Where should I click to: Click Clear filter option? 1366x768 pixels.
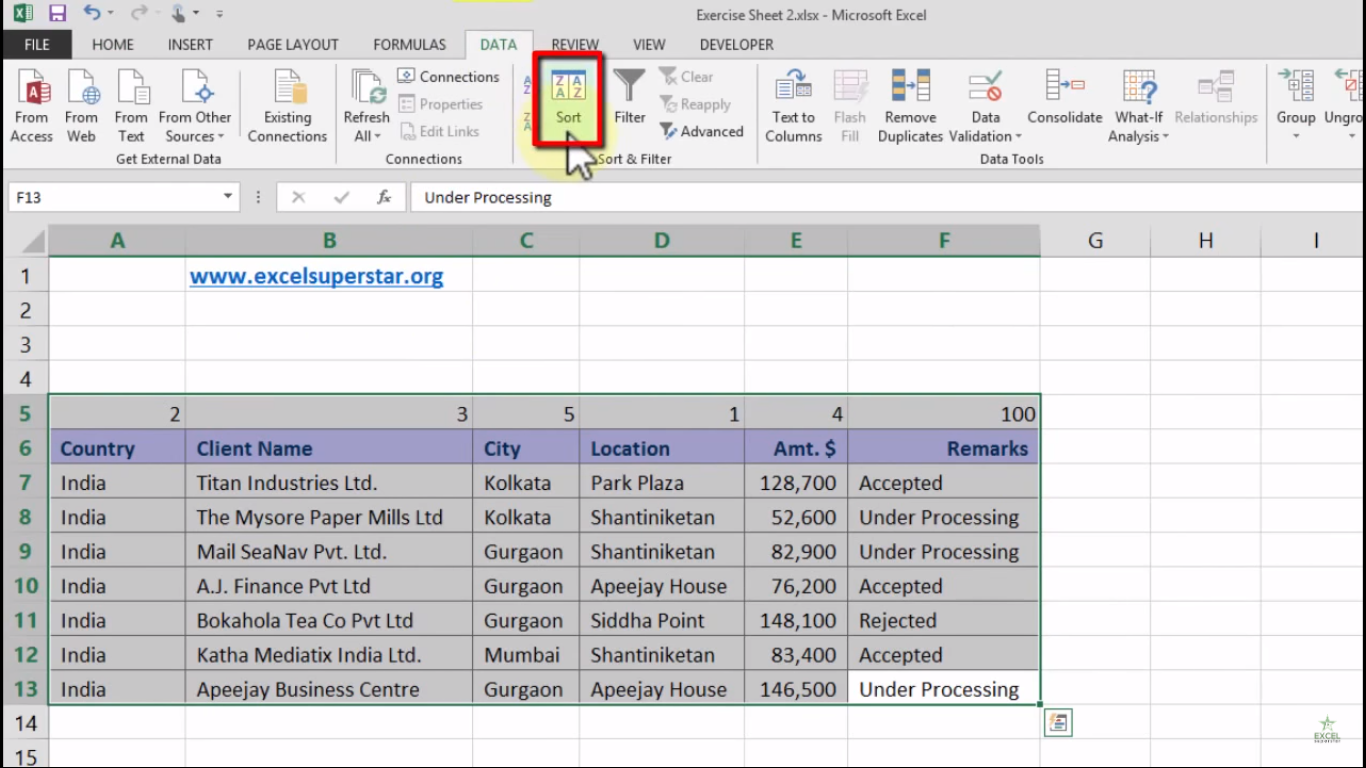(x=686, y=77)
